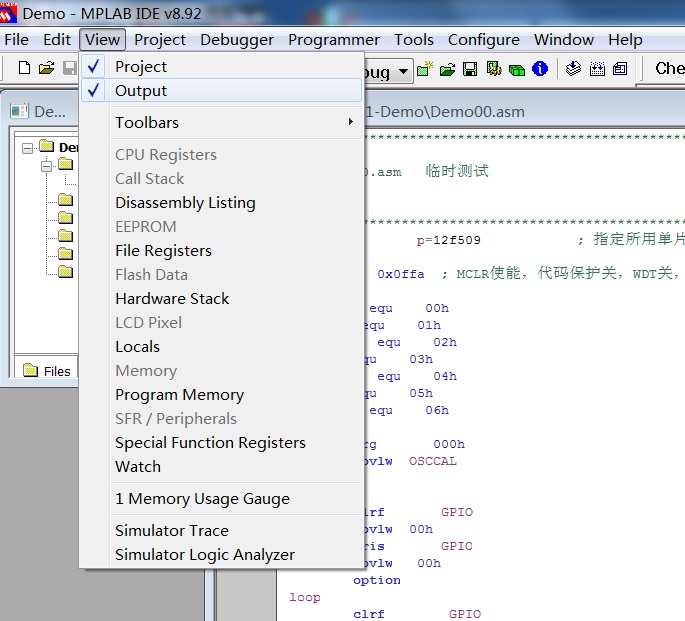Click the grayed Memory entry
The width and height of the screenshot is (685, 621).
click(222, 371)
